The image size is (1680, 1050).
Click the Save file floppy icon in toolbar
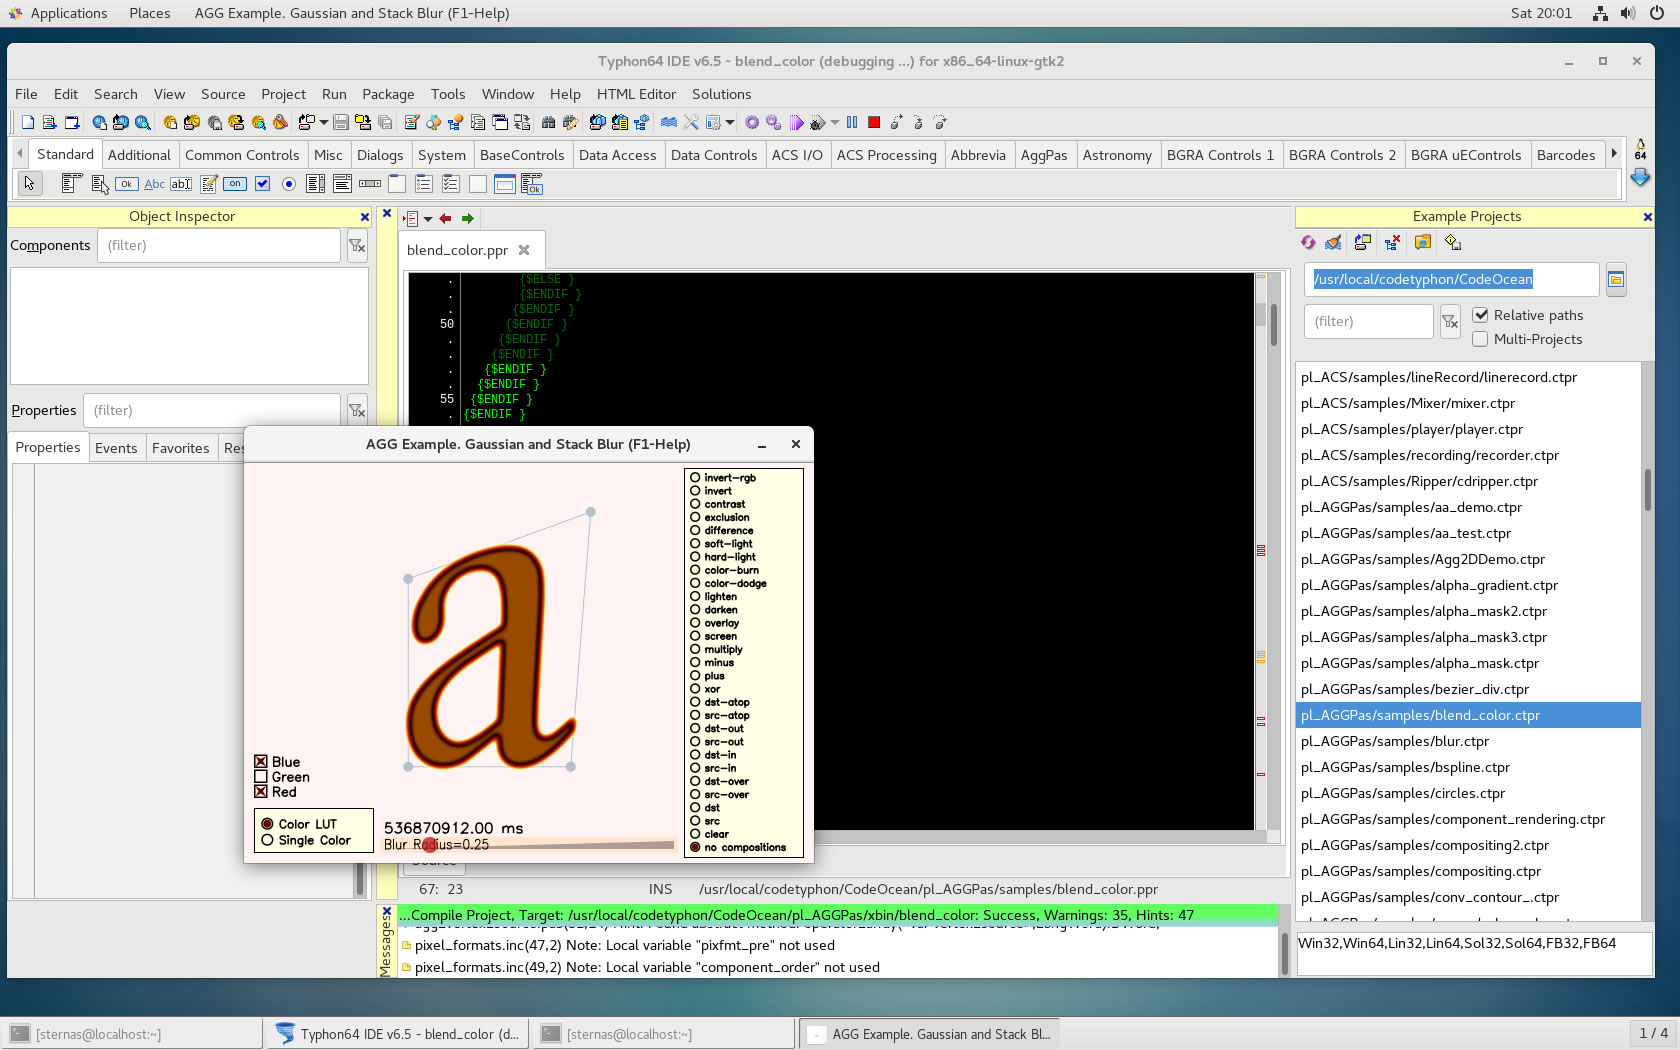tap(341, 122)
